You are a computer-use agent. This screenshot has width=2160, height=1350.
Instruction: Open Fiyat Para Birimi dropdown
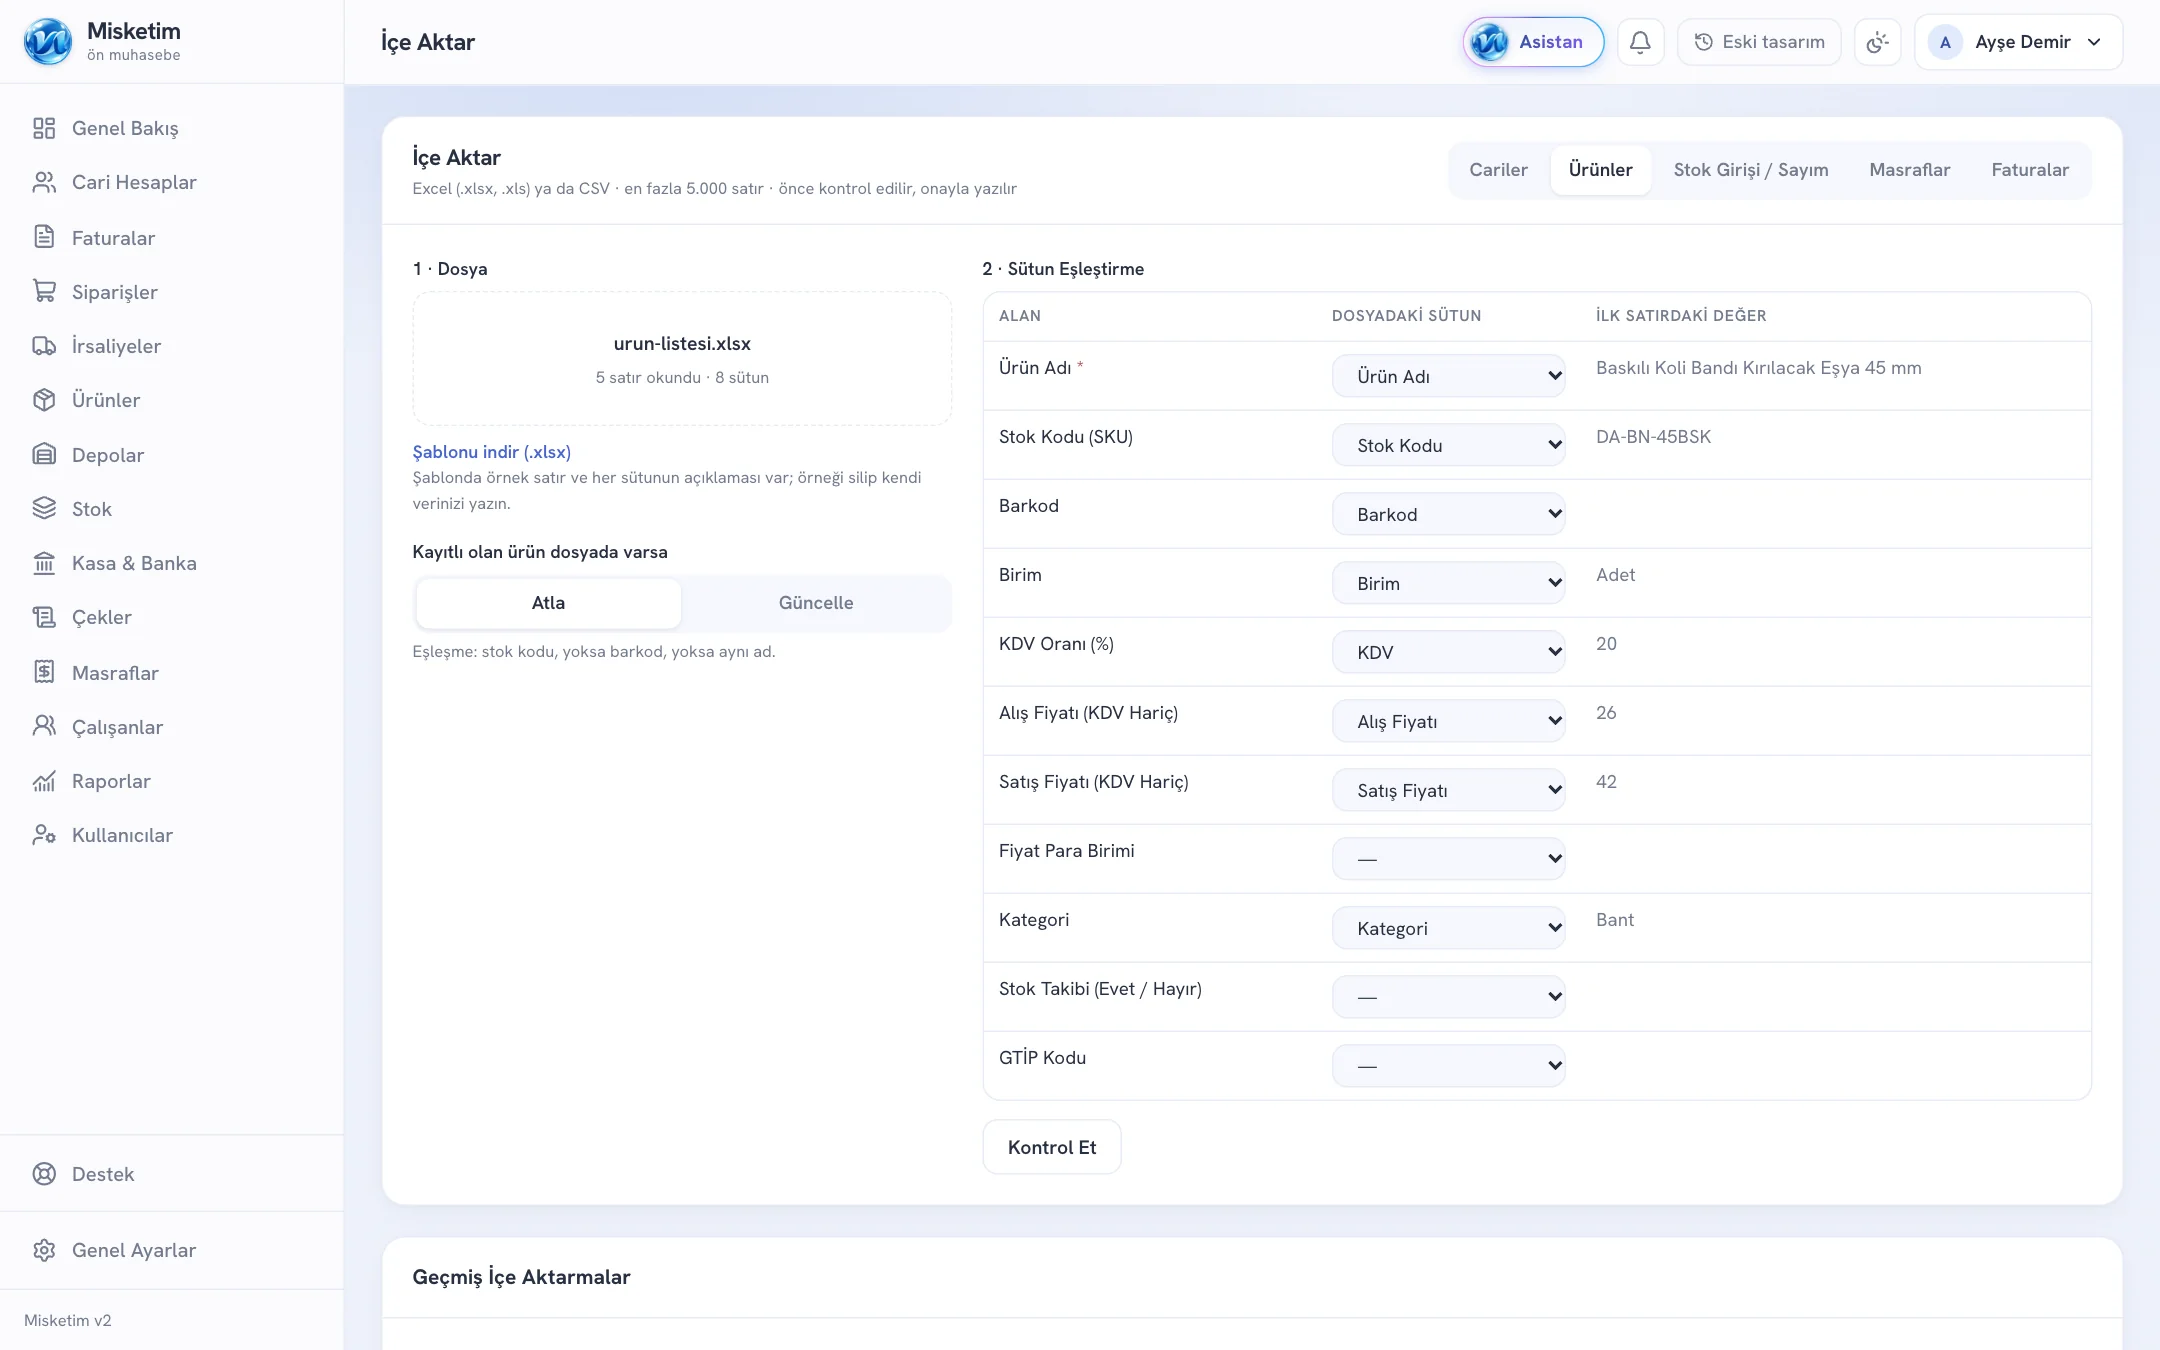1448,859
